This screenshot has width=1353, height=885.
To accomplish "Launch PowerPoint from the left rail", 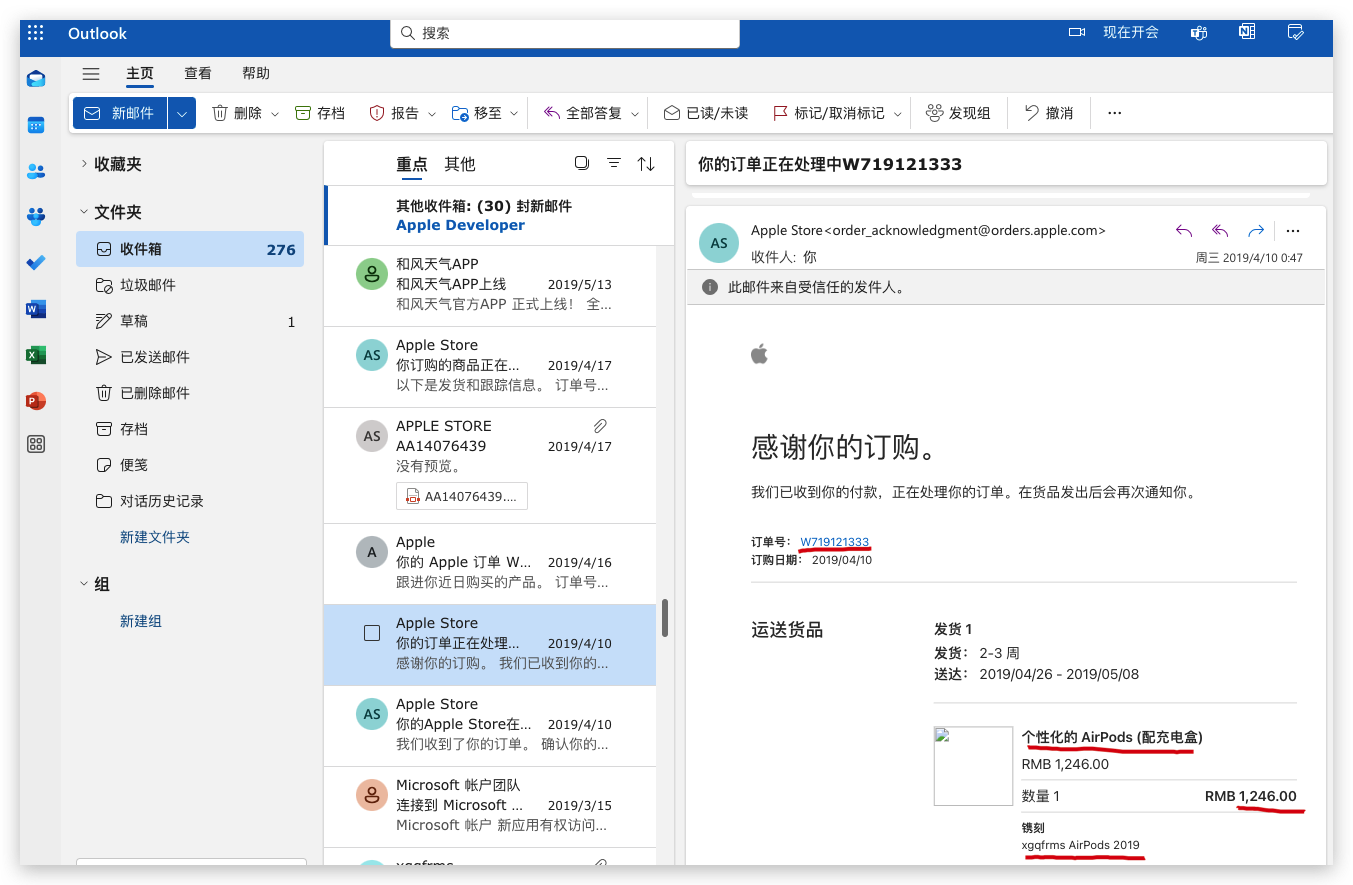I will [36, 401].
